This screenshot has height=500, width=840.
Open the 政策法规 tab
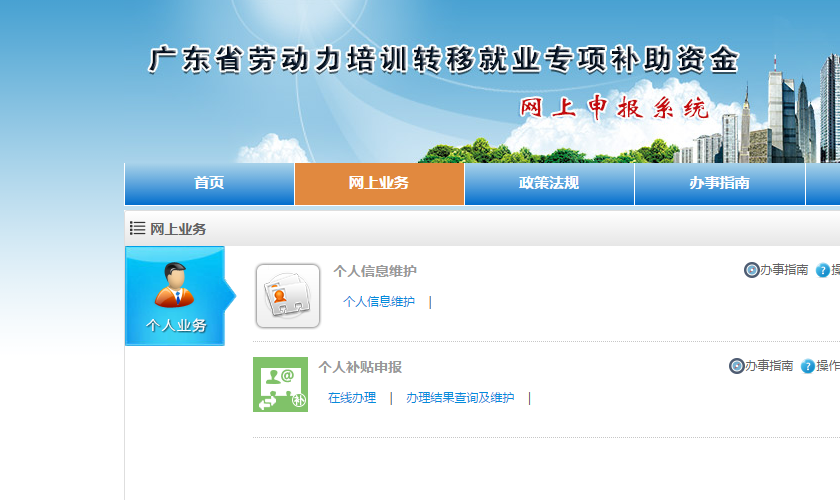point(549,183)
